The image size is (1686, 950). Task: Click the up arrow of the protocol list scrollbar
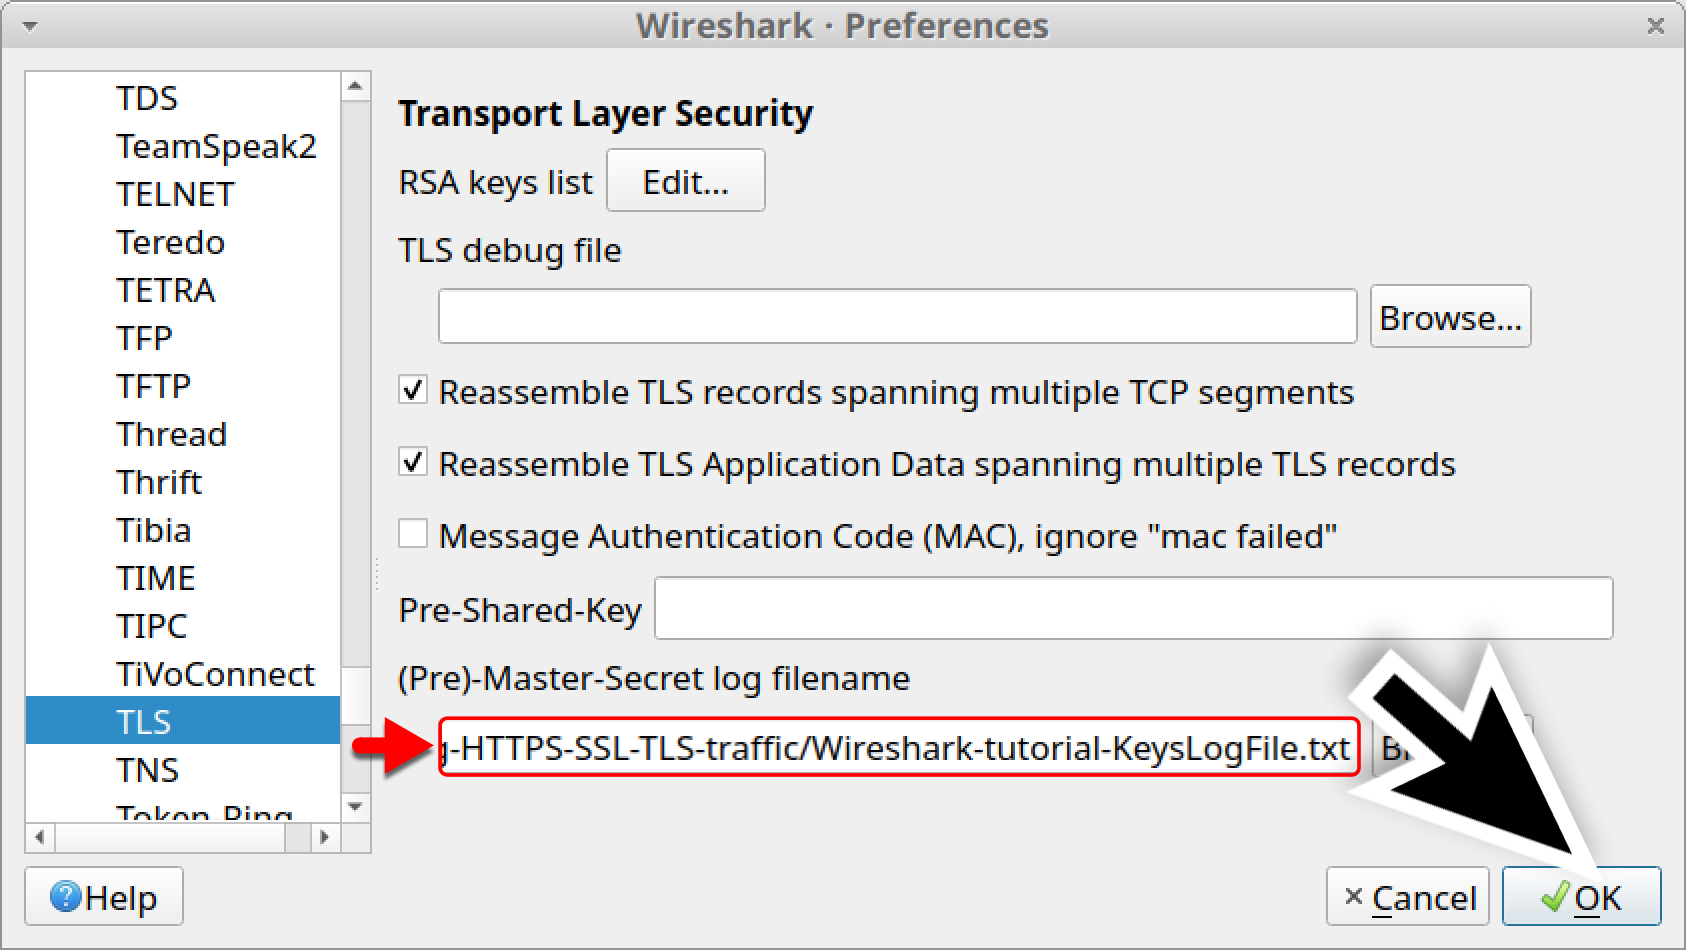[356, 84]
